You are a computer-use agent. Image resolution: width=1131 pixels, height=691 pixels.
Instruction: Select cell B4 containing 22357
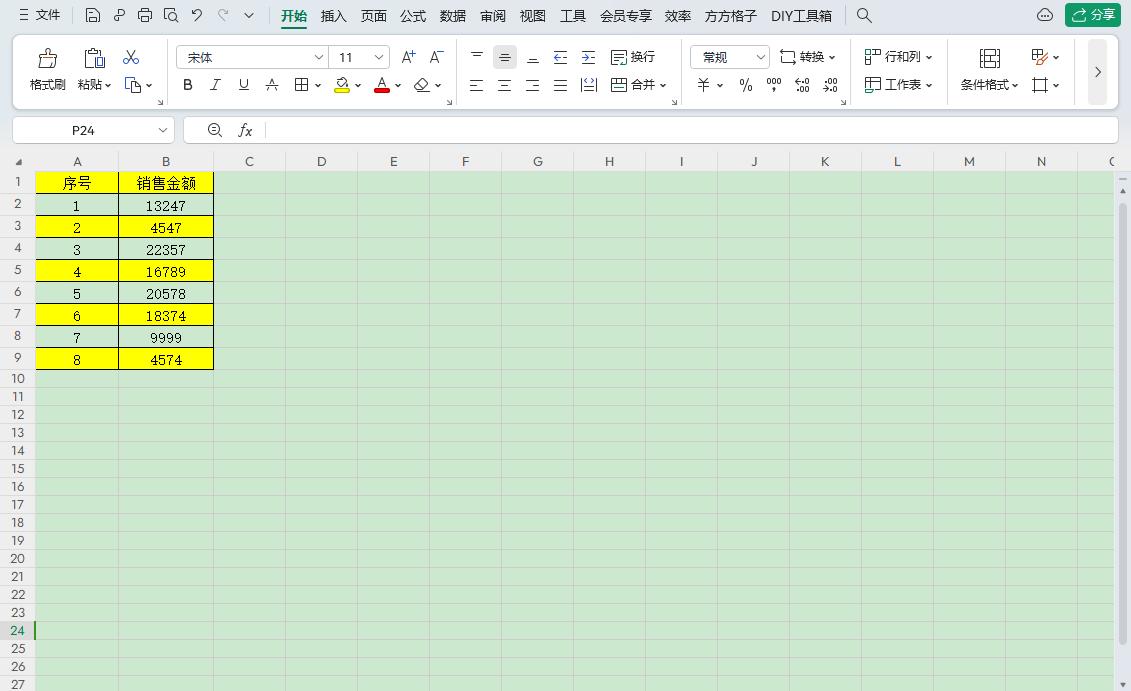tap(166, 250)
